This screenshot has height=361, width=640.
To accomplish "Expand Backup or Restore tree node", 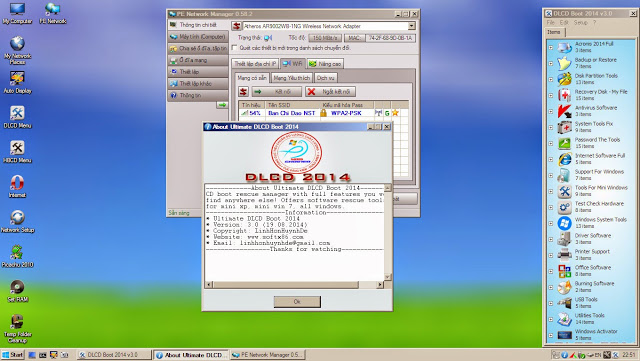I will pyautogui.click(x=551, y=63).
